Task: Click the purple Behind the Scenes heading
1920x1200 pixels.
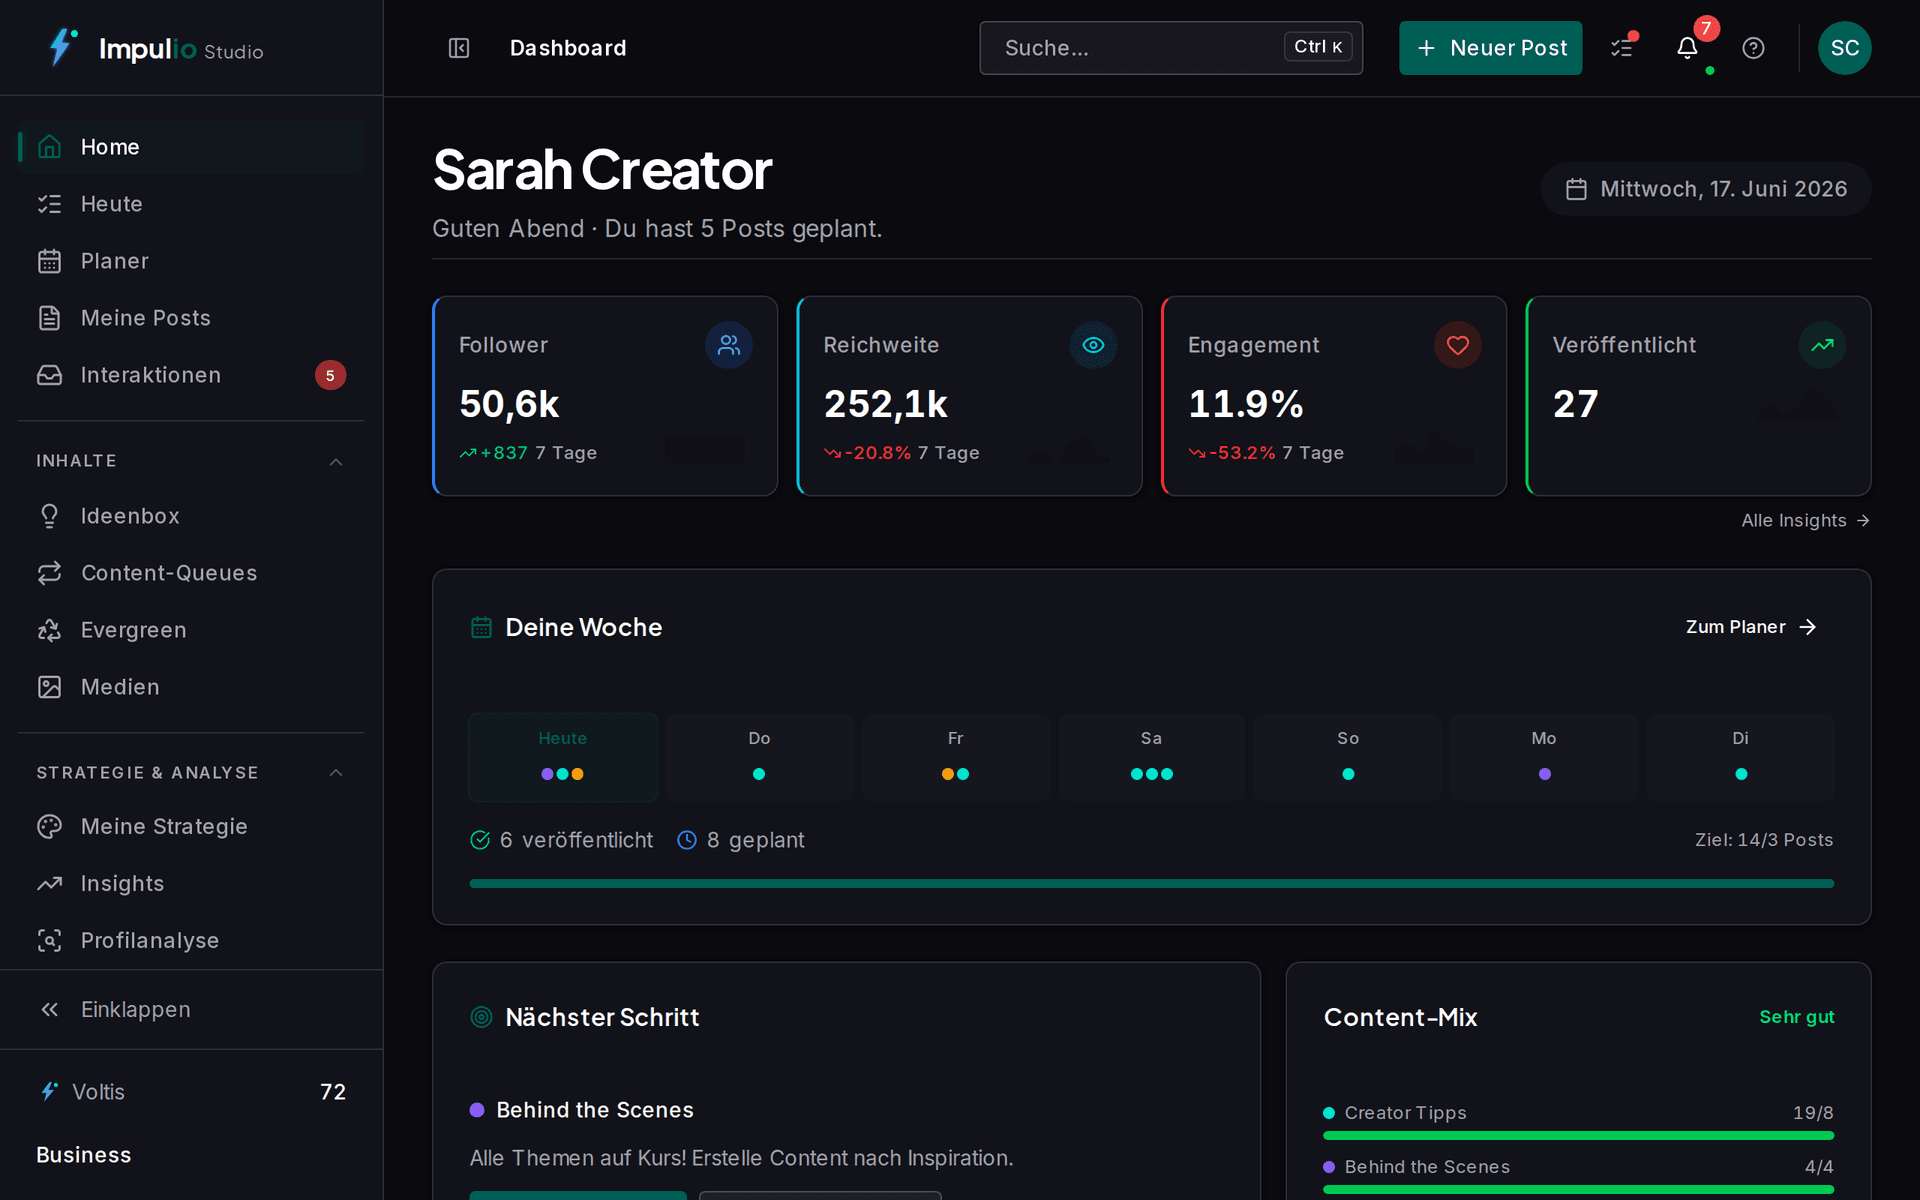Action: click(595, 1110)
